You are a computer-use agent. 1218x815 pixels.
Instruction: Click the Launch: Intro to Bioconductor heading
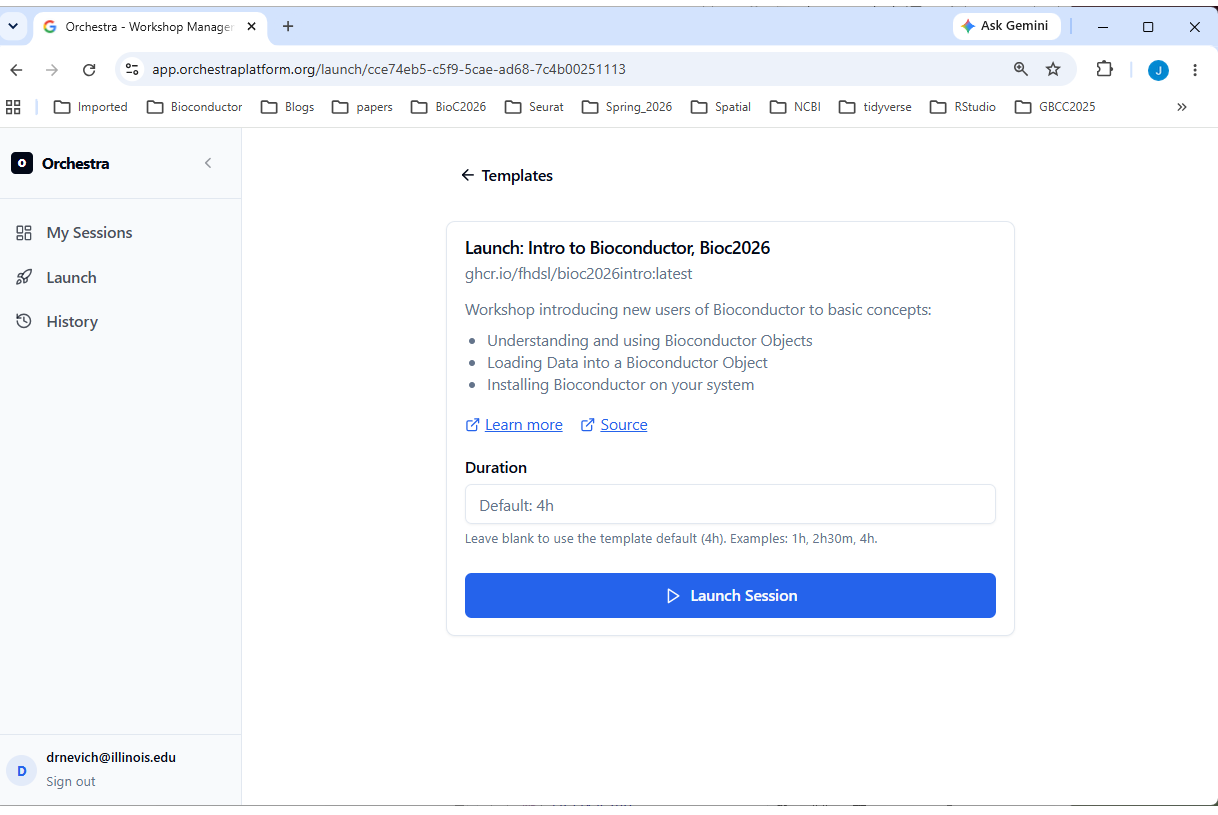pos(618,248)
